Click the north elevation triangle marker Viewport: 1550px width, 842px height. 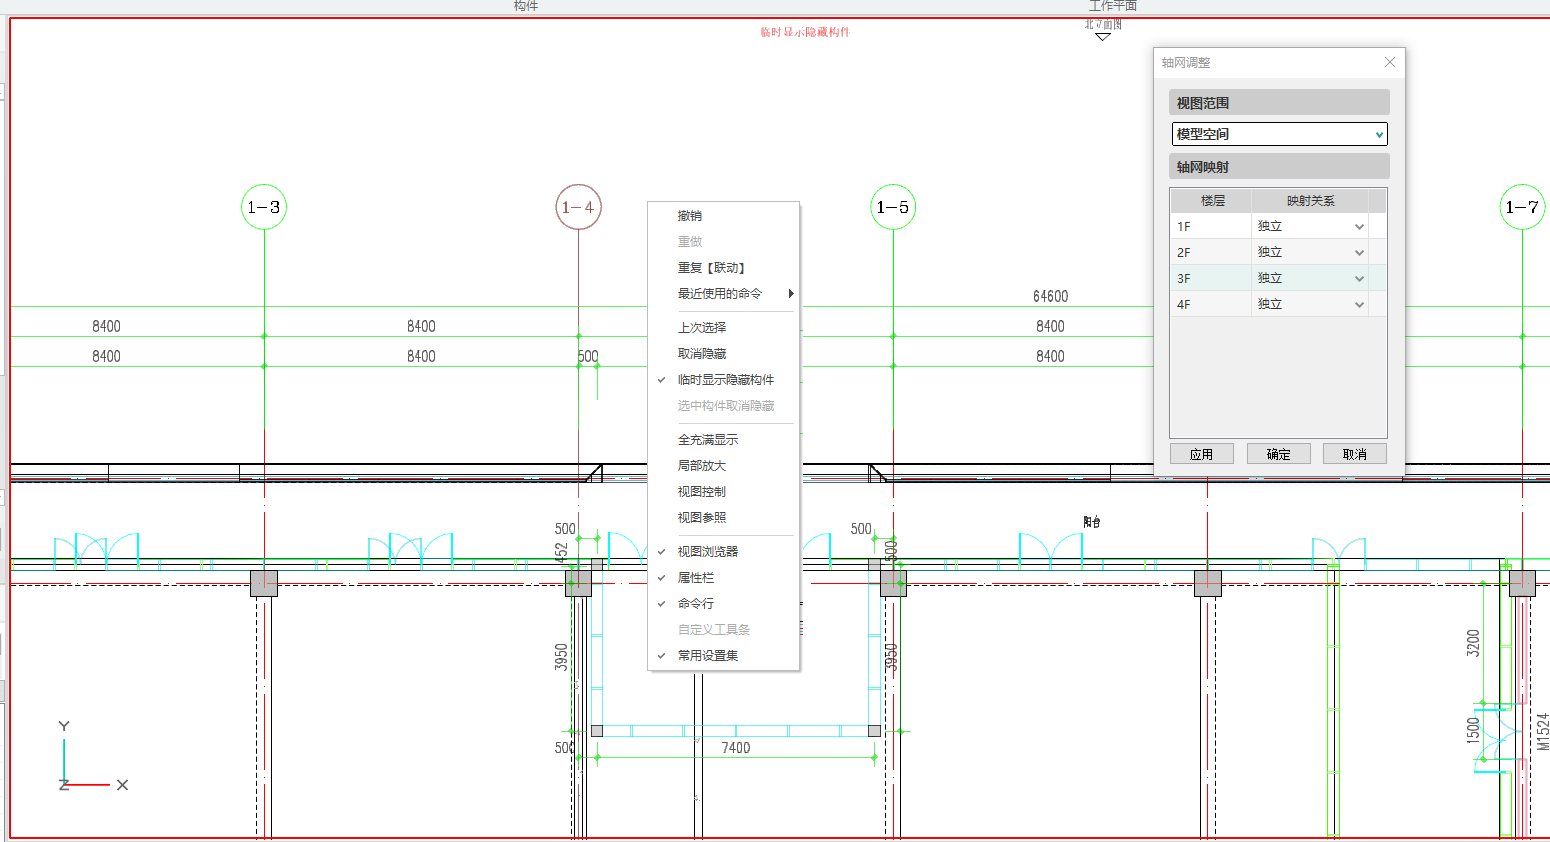pyautogui.click(x=1102, y=37)
